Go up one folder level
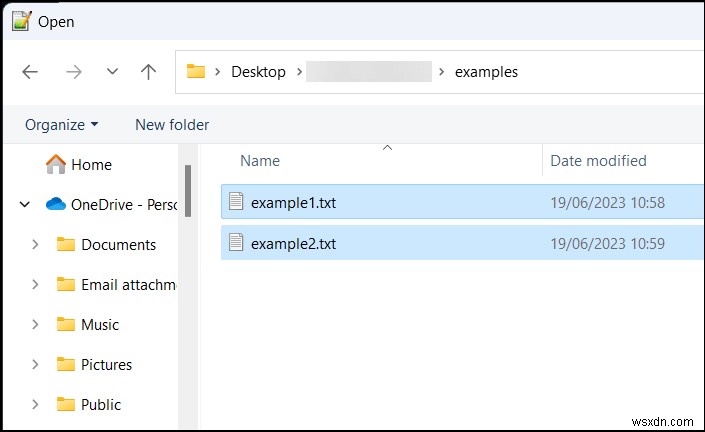Viewport: 705px width, 432px height. click(x=148, y=71)
